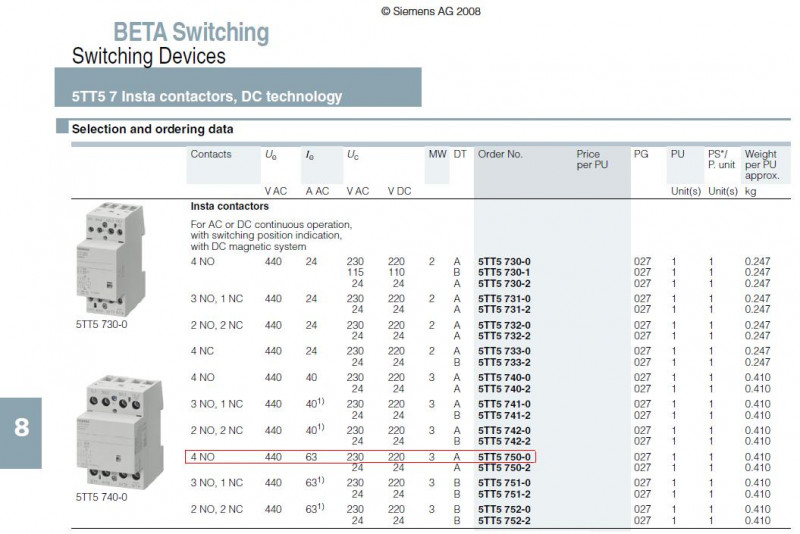
Task: Click 3 NO, 1 NC cell in 5TT5 751-0 row
Action: pyautogui.click(x=217, y=483)
